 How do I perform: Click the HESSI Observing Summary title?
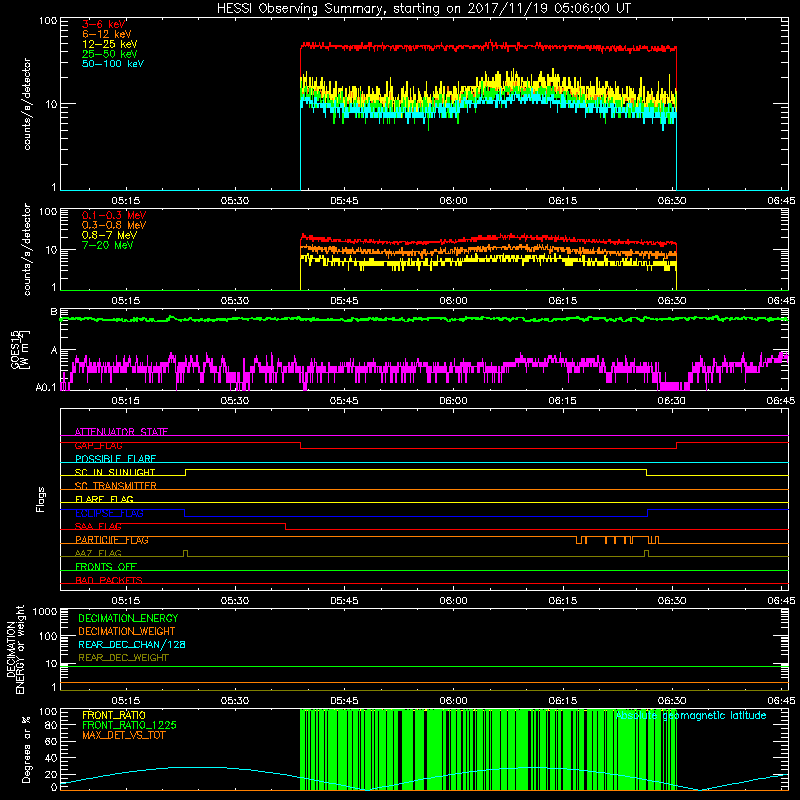pos(423,9)
